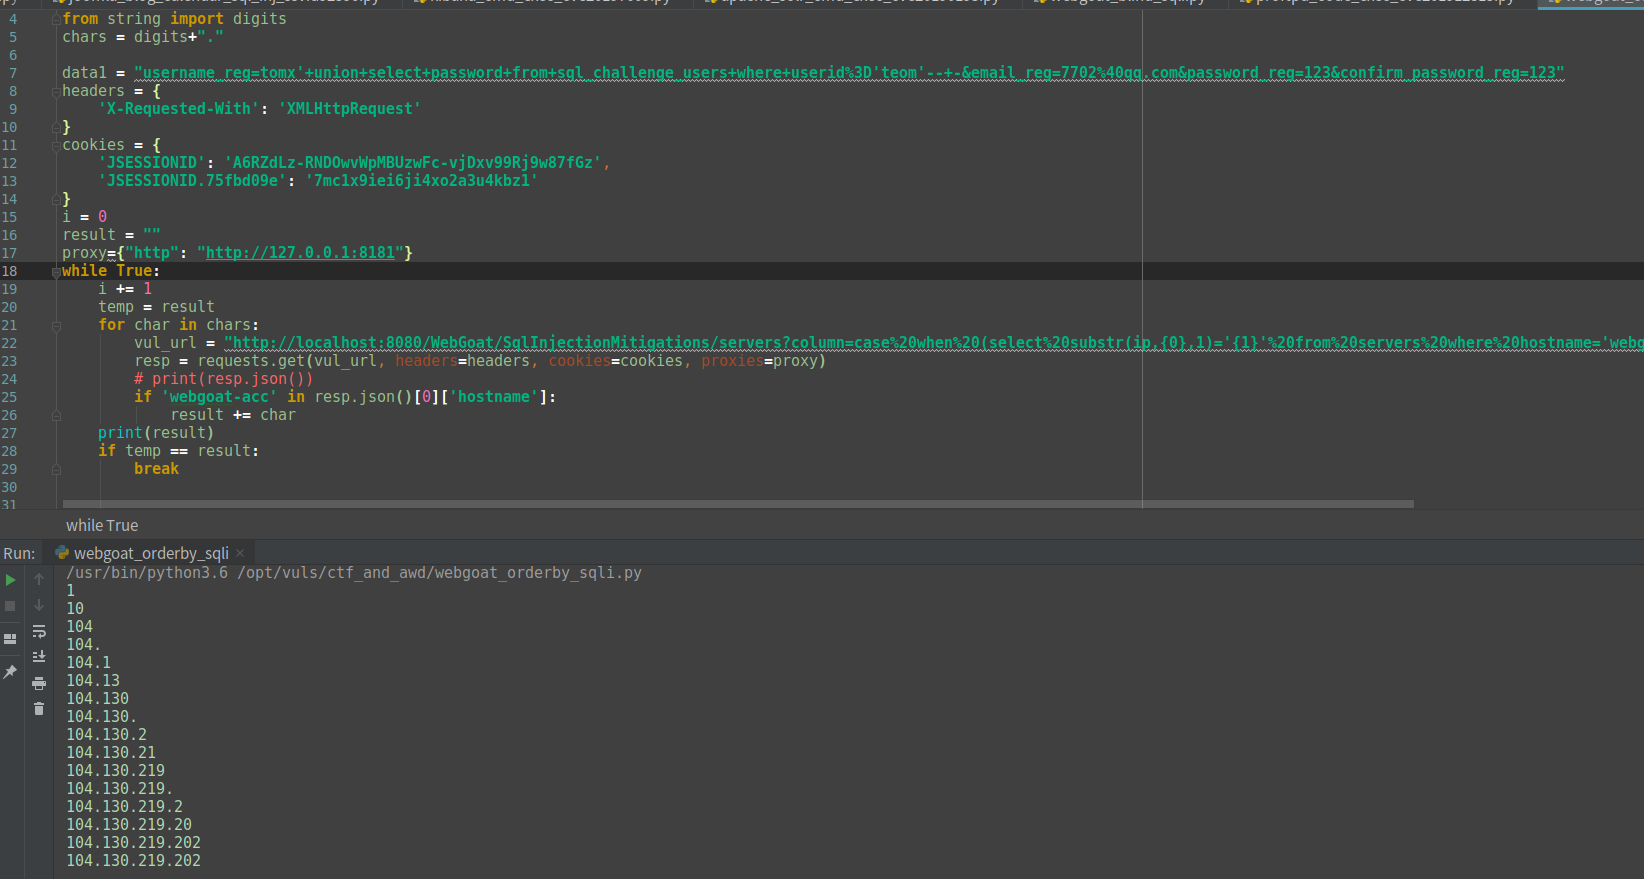Click the while True breadcrumb
The width and height of the screenshot is (1644, 879).
pos(102,525)
